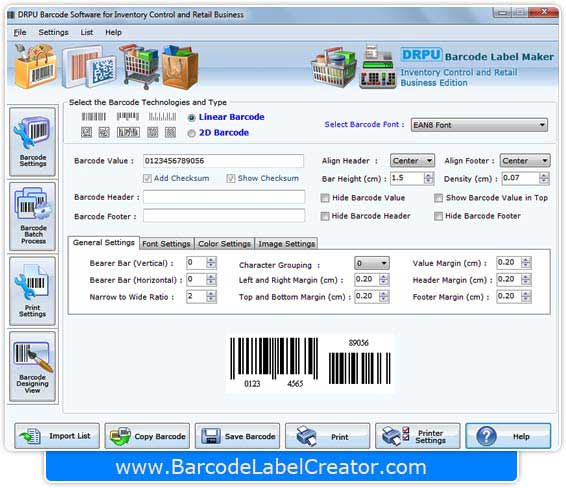Open Print Settings sidebar panel

point(32,291)
